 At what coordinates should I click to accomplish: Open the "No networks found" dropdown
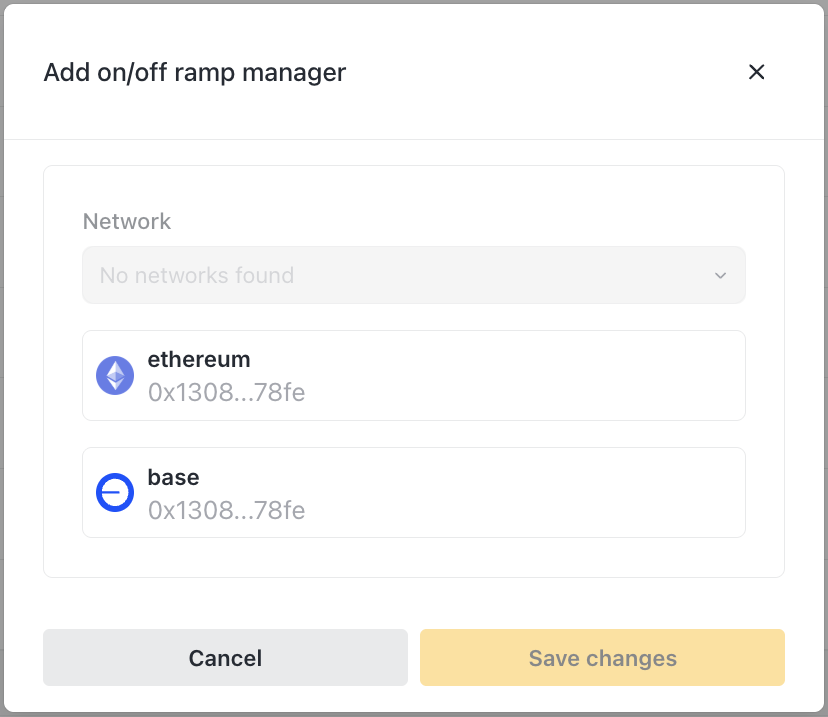tap(400, 275)
